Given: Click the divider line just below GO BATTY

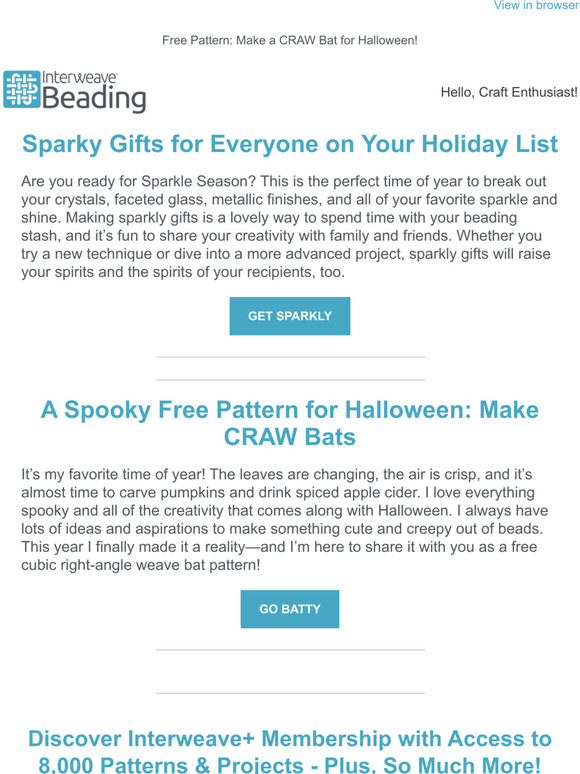Looking at the screenshot, I should pyautogui.click(x=290, y=650).
